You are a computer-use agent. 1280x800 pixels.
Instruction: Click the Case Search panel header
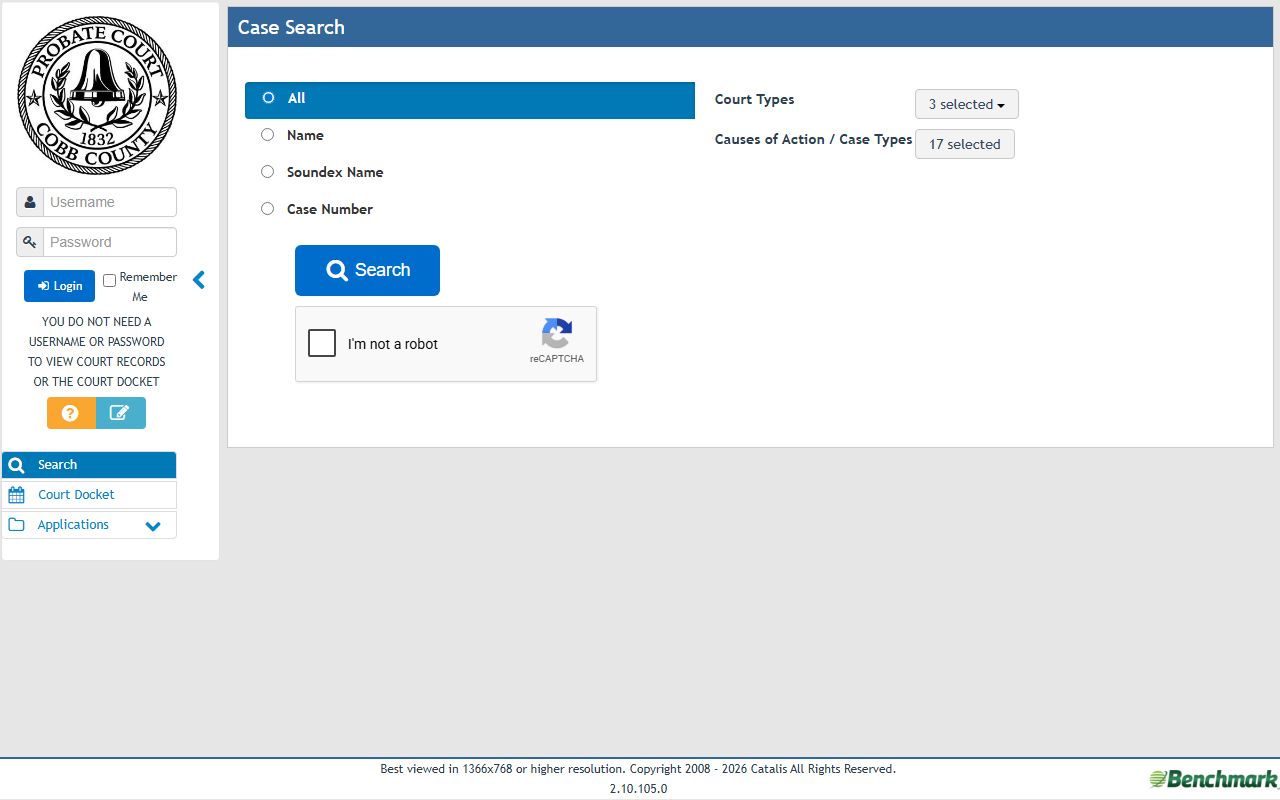tap(750, 27)
